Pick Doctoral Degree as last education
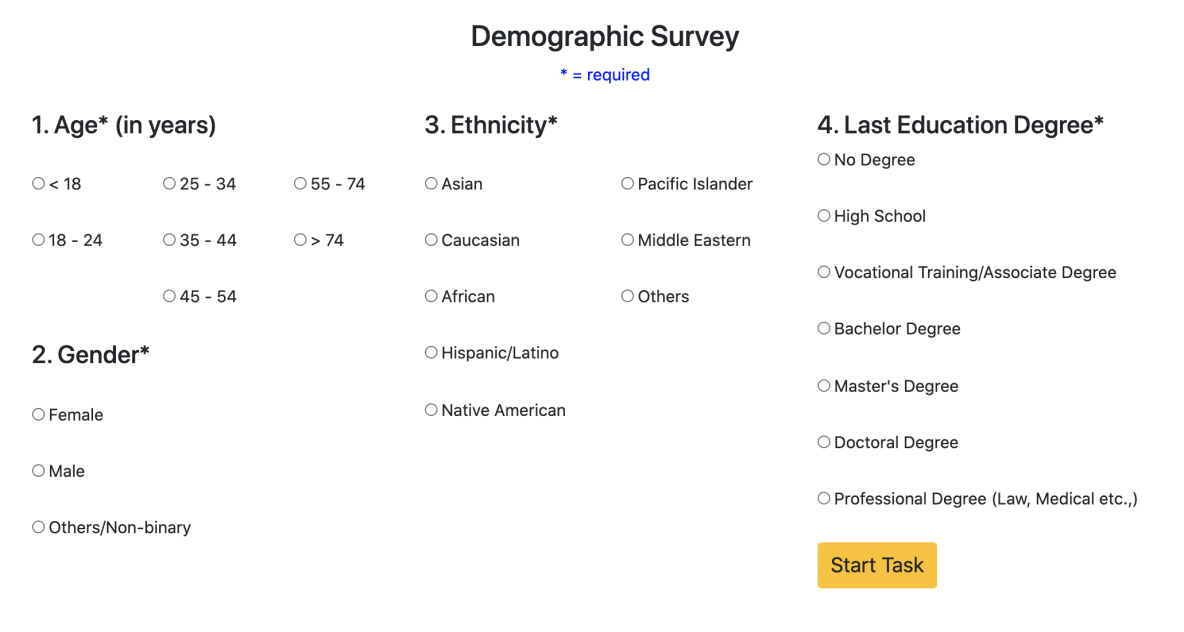The image size is (1184, 632). pos(824,442)
